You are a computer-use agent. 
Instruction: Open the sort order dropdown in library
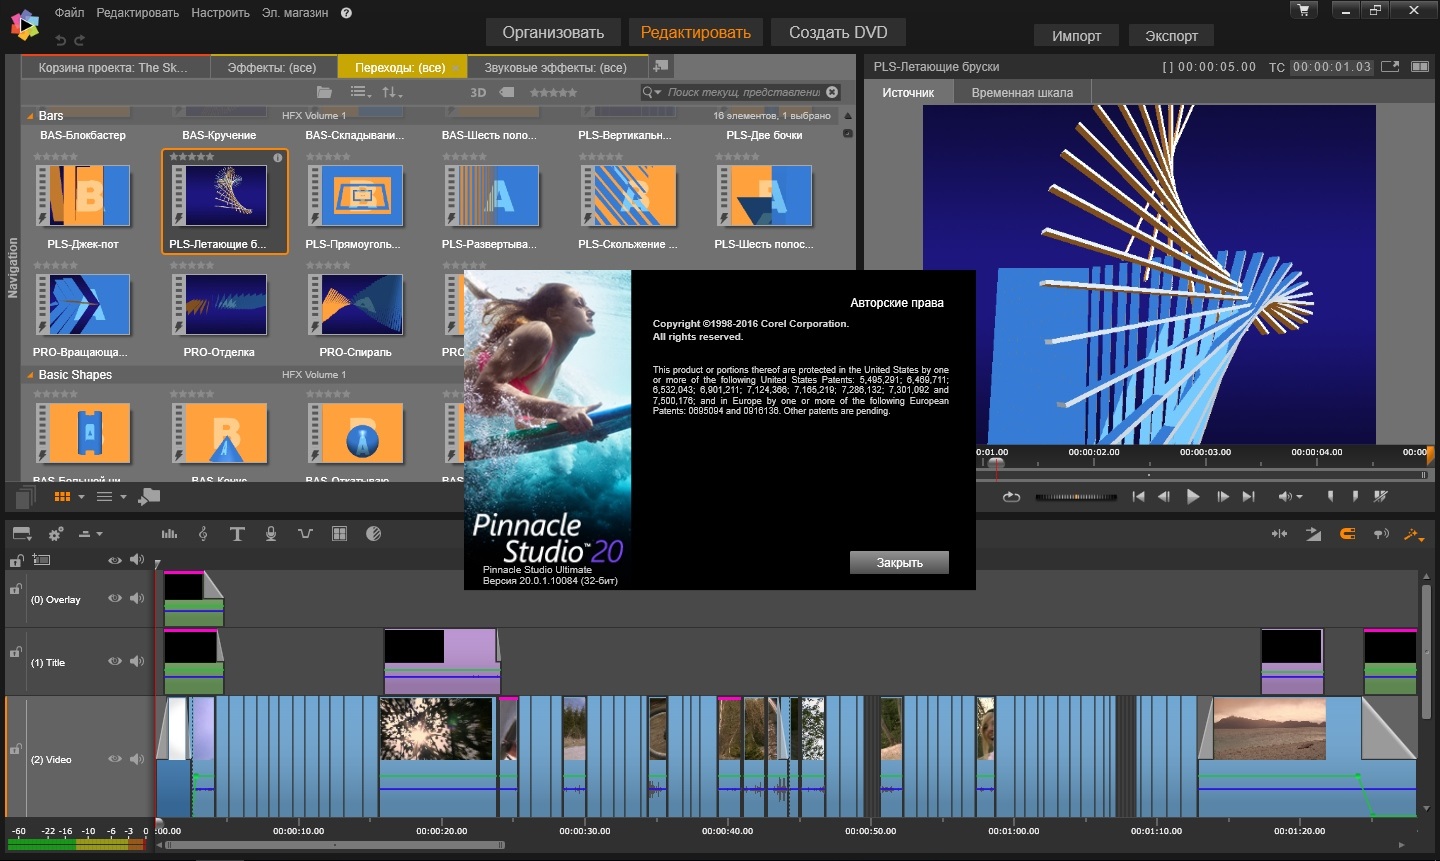tap(392, 92)
